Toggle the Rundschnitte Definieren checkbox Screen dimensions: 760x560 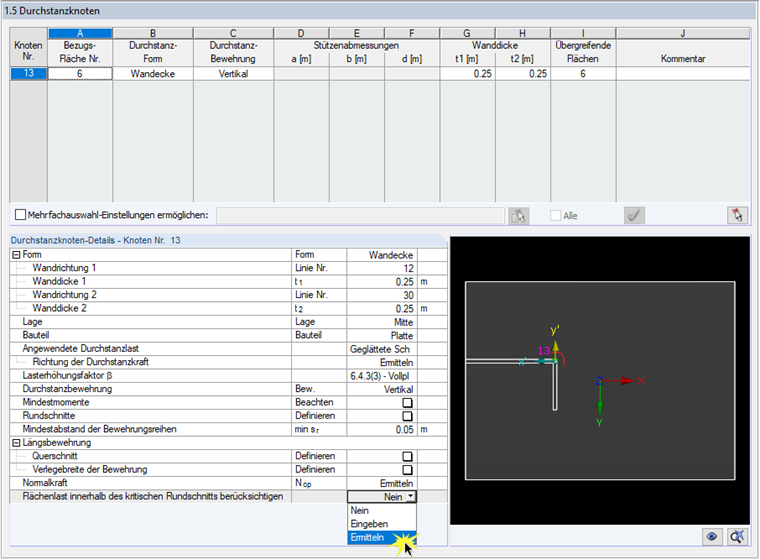407,416
